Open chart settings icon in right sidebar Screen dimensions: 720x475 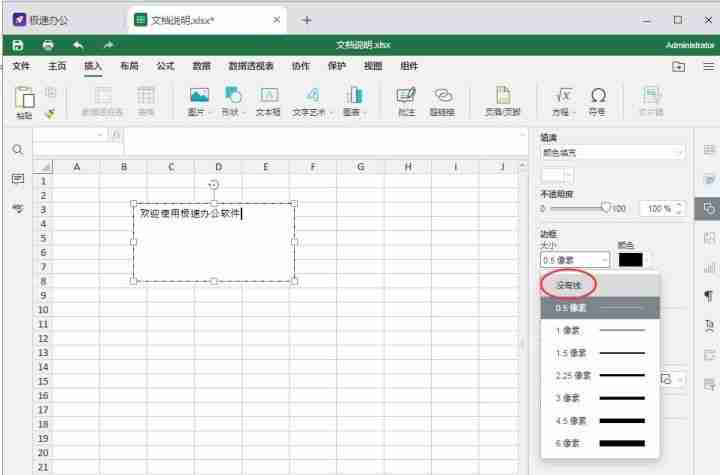pyautogui.click(x=709, y=267)
